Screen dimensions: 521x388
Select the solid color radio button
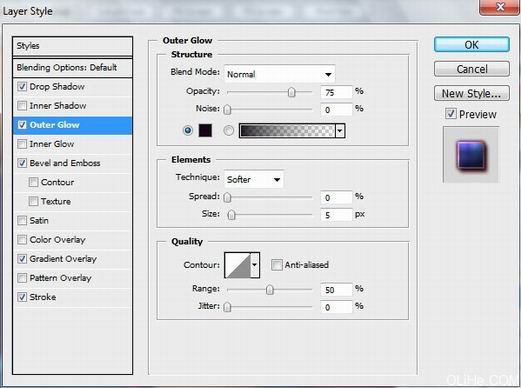pyautogui.click(x=188, y=130)
